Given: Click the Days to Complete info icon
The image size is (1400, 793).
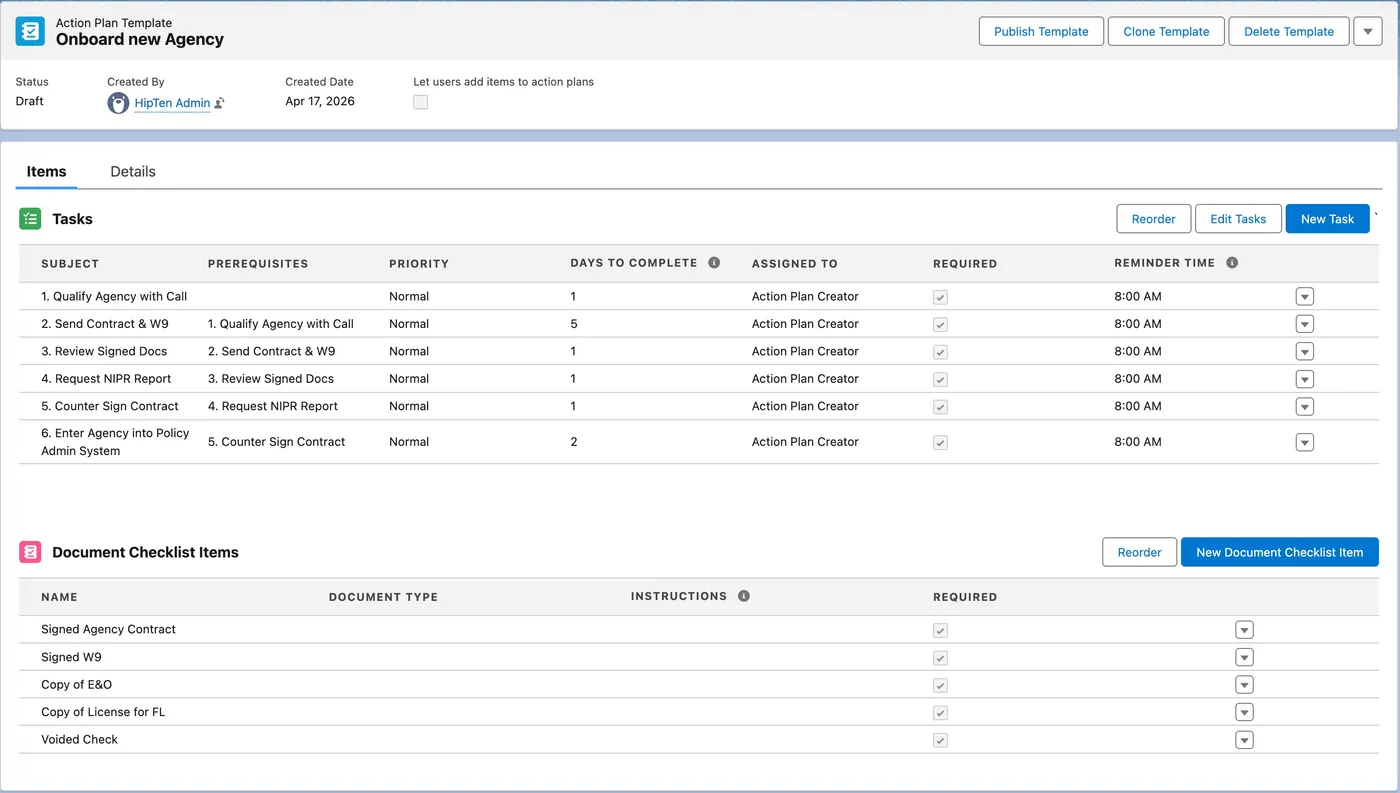Looking at the screenshot, I should (x=714, y=263).
